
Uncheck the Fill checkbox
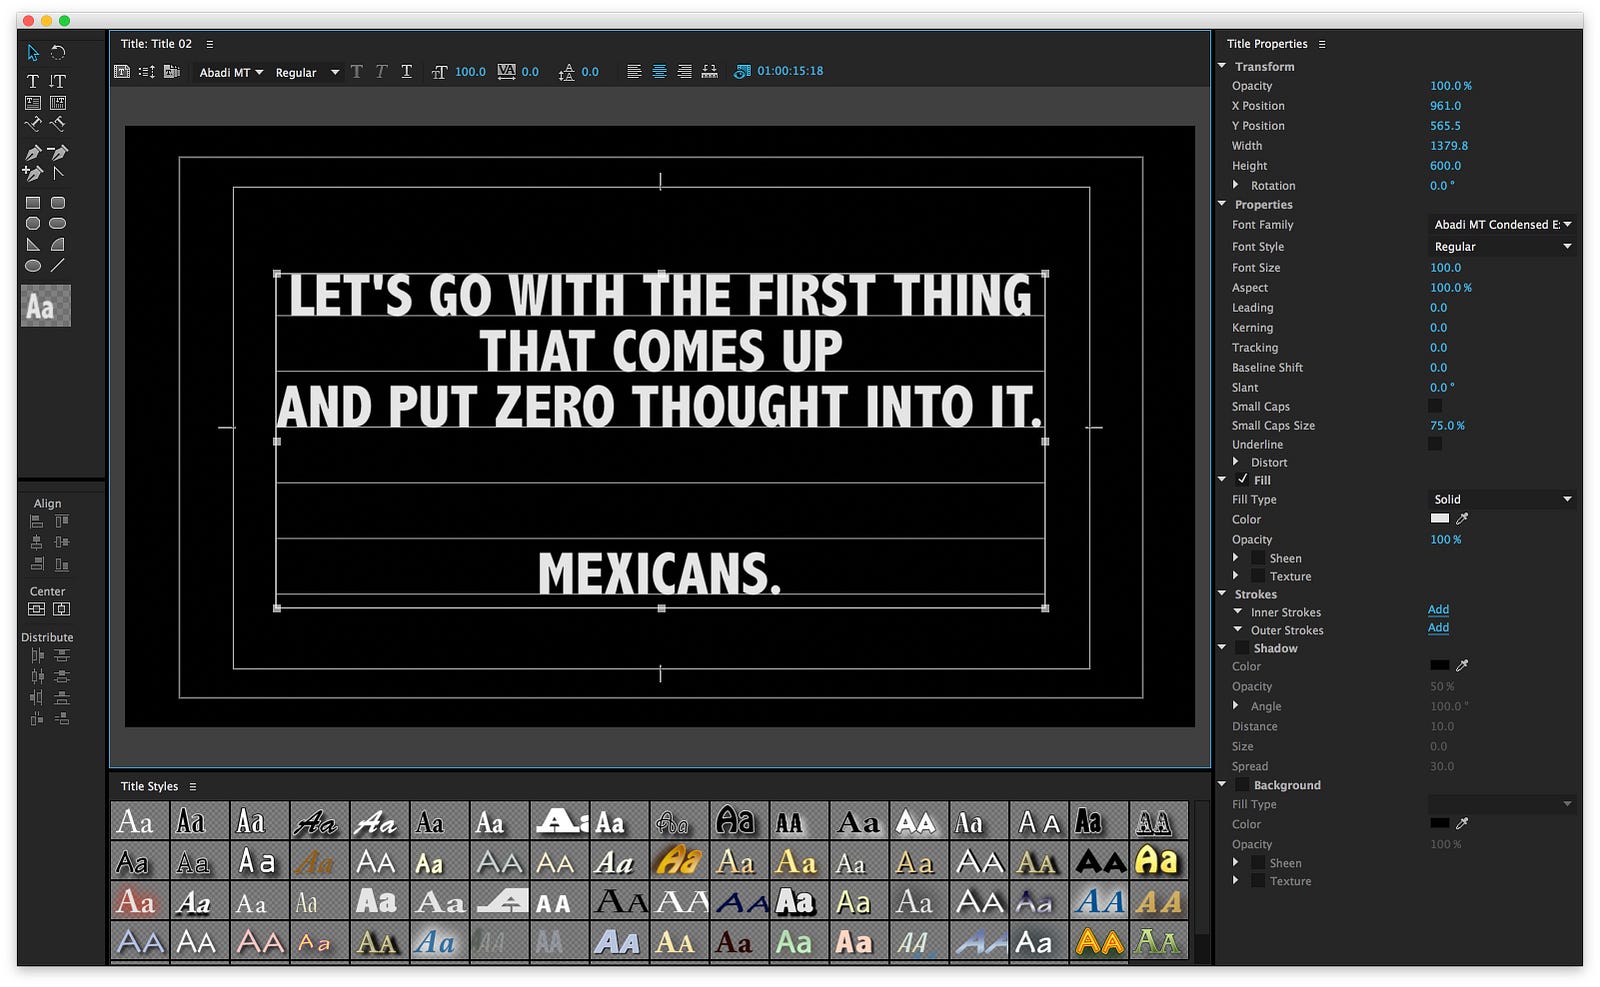coord(1242,480)
